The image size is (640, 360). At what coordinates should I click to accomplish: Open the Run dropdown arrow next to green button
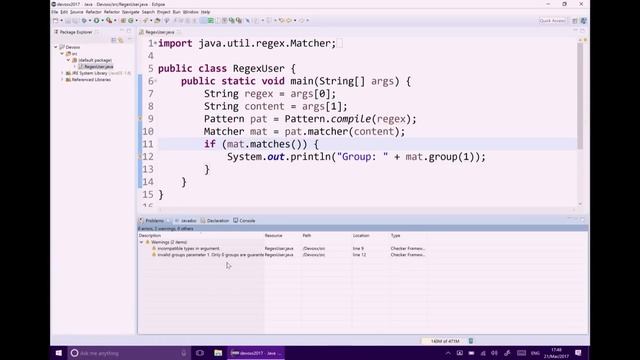pos(102,20)
